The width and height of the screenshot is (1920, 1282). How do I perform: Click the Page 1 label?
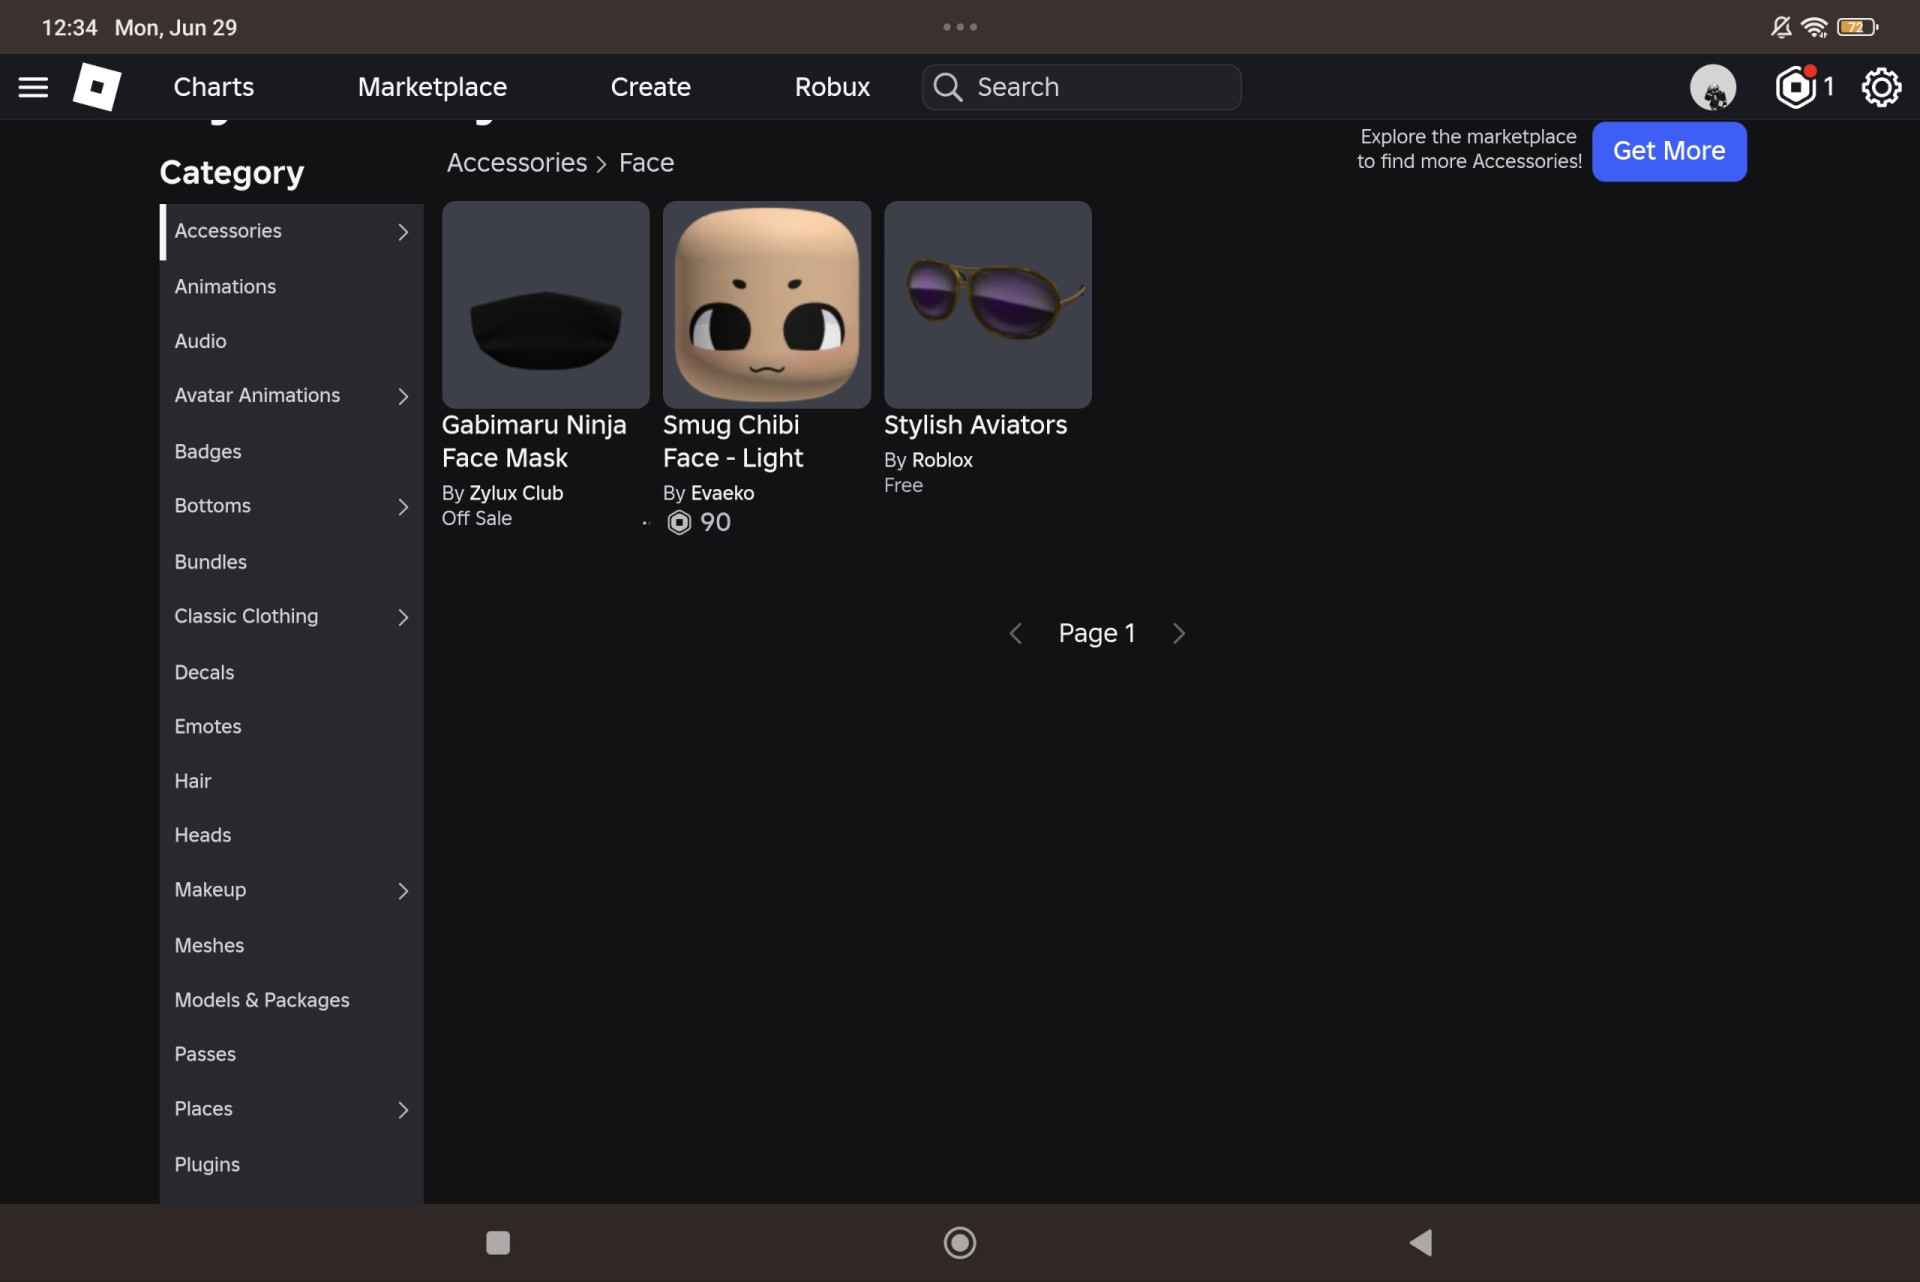pyautogui.click(x=1097, y=633)
